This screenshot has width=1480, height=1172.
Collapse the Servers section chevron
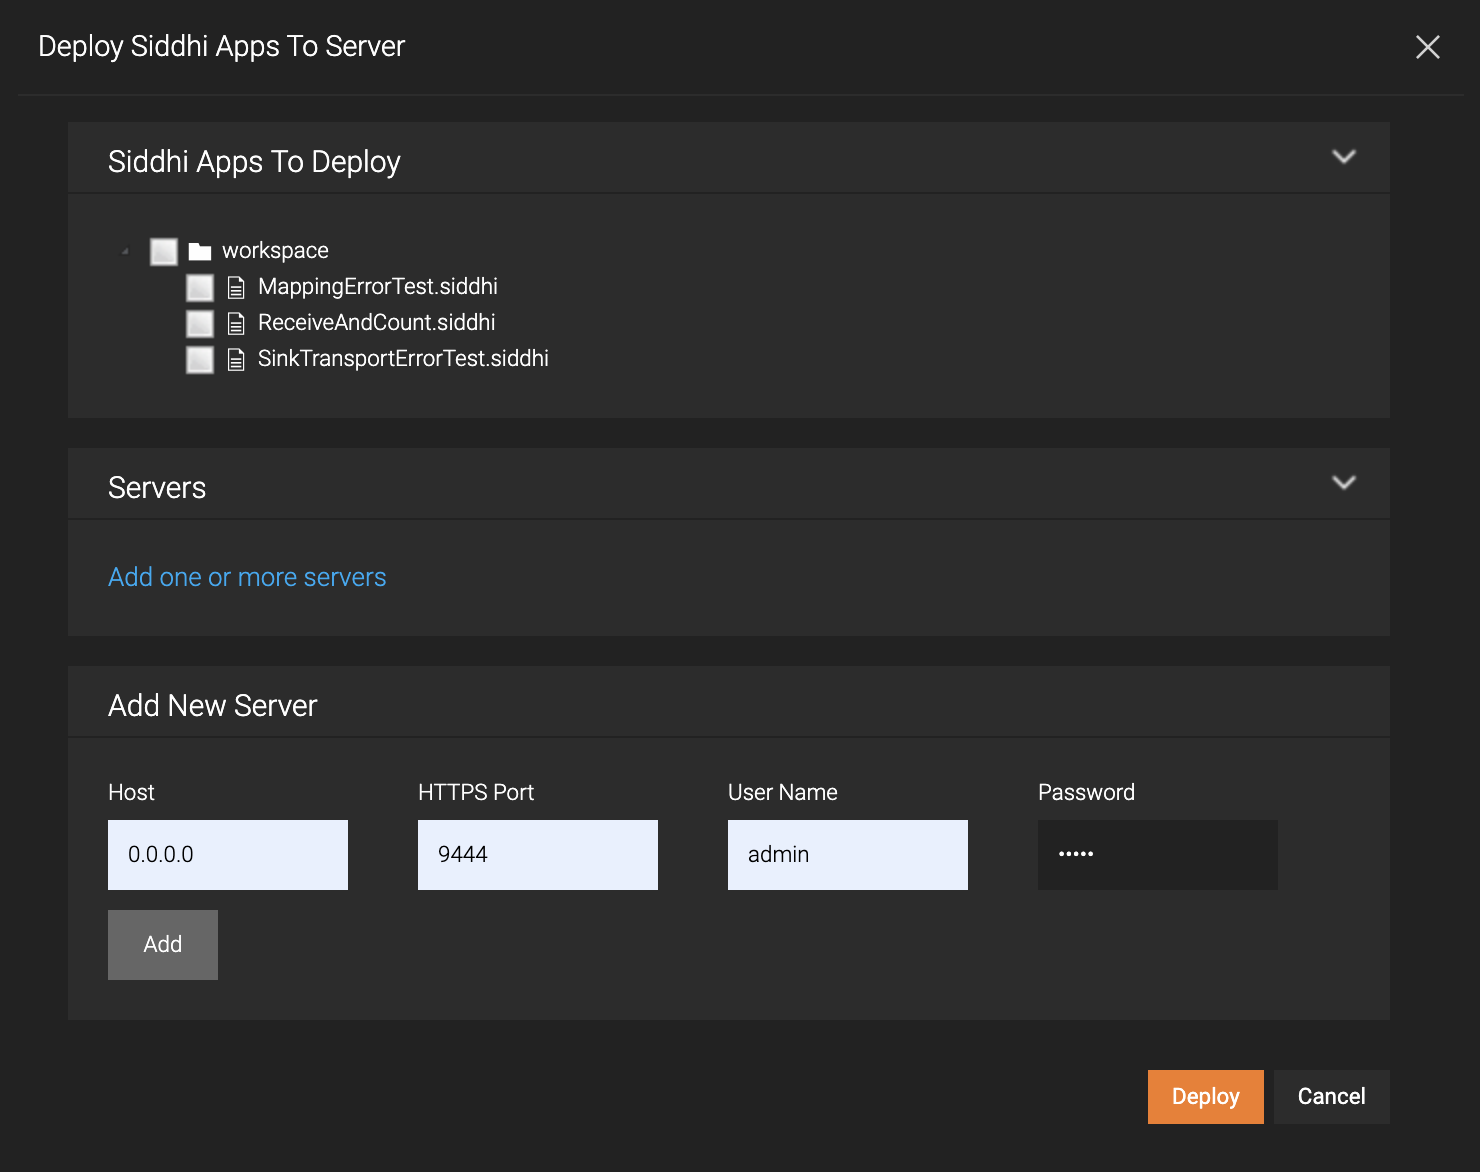pos(1344,482)
